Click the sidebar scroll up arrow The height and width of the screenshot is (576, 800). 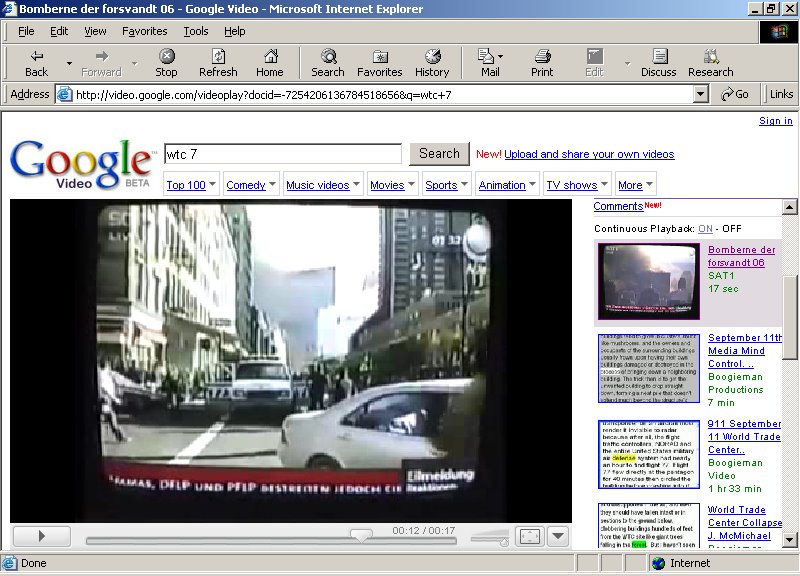(x=789, y=207)
